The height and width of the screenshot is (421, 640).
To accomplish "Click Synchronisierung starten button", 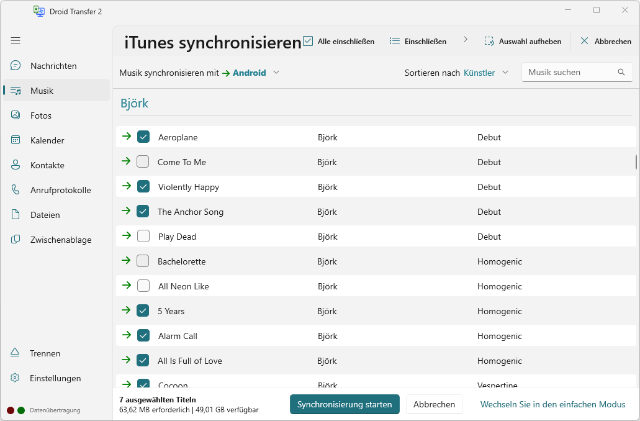I will (x=345, y=404).
